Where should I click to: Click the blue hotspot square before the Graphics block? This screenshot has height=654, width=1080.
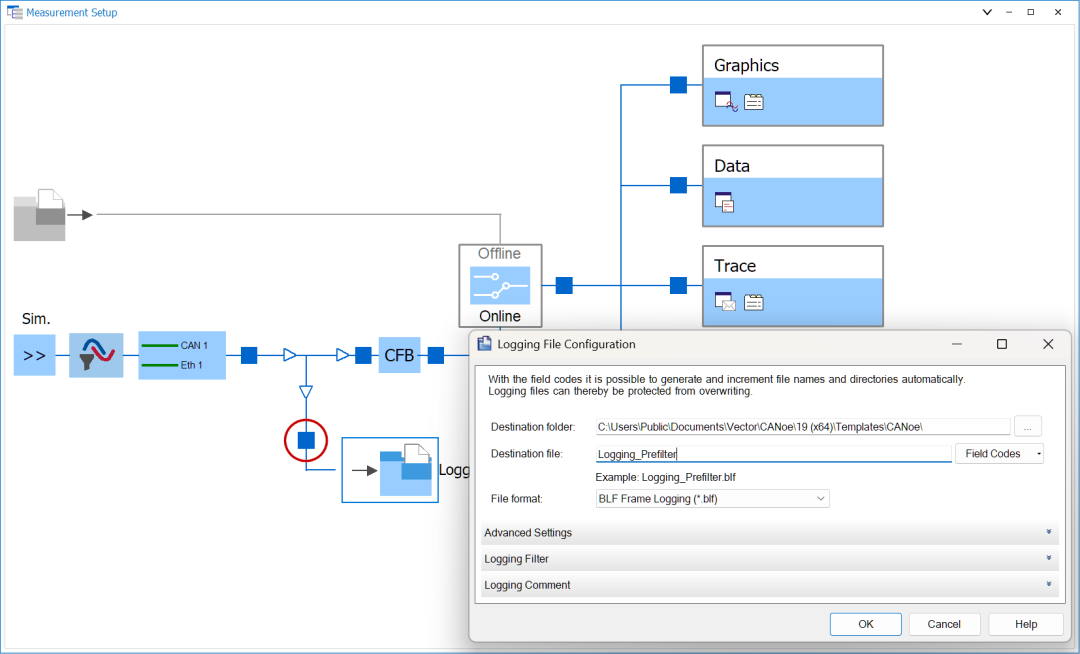678,85
